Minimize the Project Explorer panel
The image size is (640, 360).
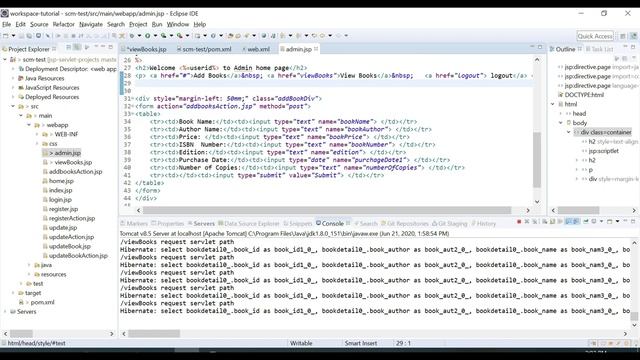point(103,47)
